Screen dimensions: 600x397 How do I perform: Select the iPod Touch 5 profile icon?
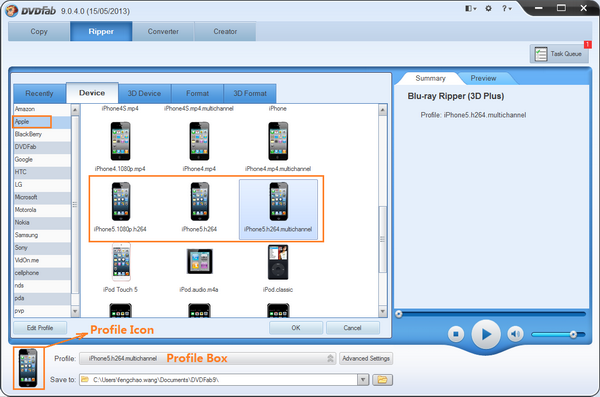tap(121, 262)
